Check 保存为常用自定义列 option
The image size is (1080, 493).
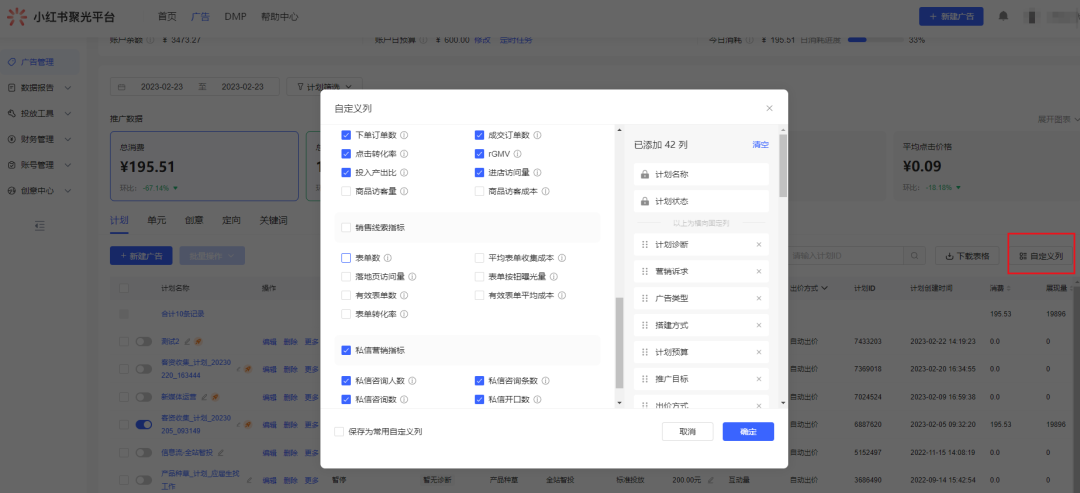click(x=339, y=432)
